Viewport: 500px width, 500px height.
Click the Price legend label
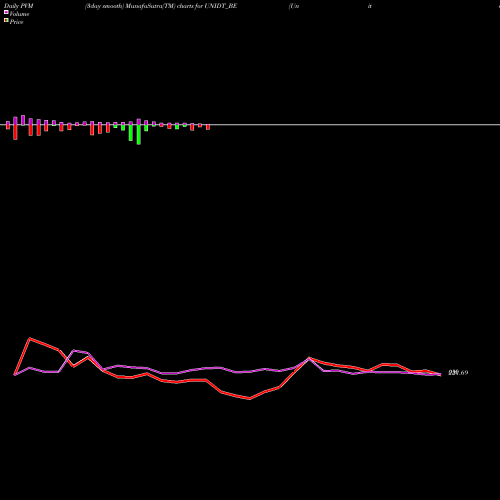click(16, 22)
